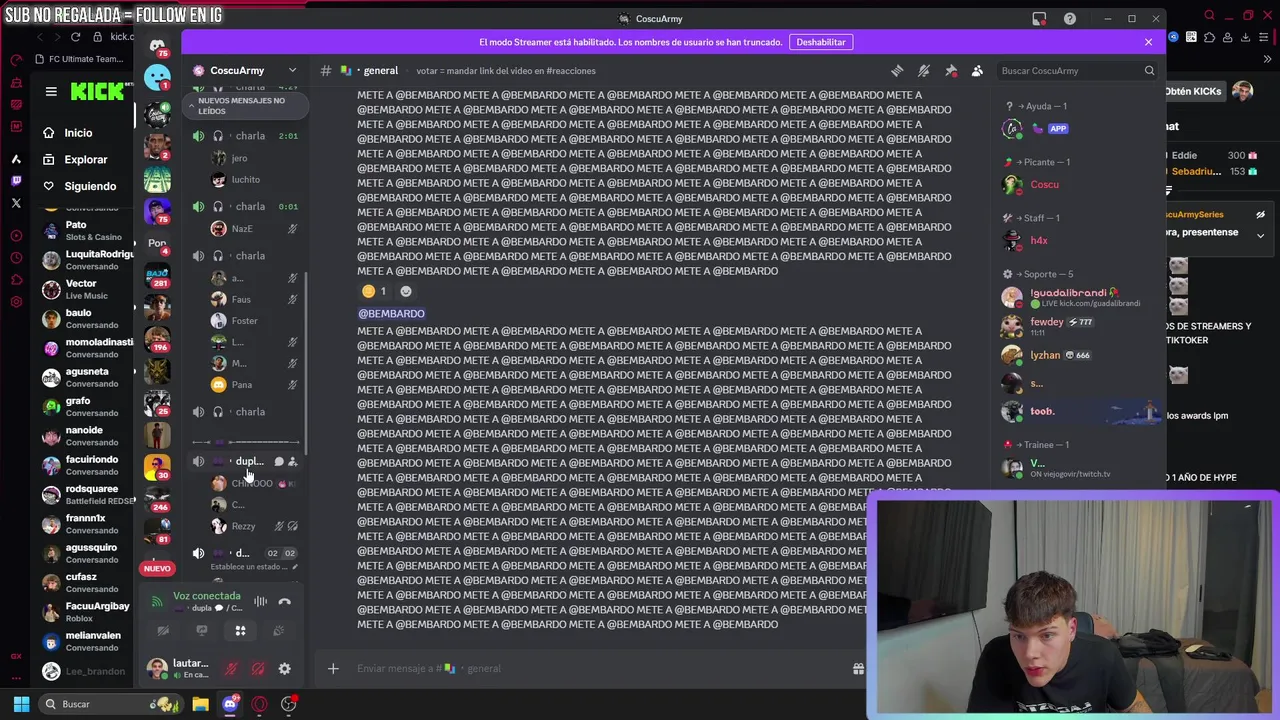Dismiss the purple Streamer mode banner
This screenshot has height=720, width=1280.
click(x=1148, y=42)
